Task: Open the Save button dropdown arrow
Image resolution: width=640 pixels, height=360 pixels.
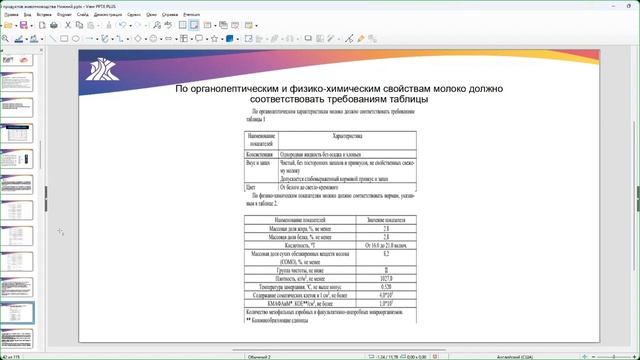Action: [x=31, y=26]
